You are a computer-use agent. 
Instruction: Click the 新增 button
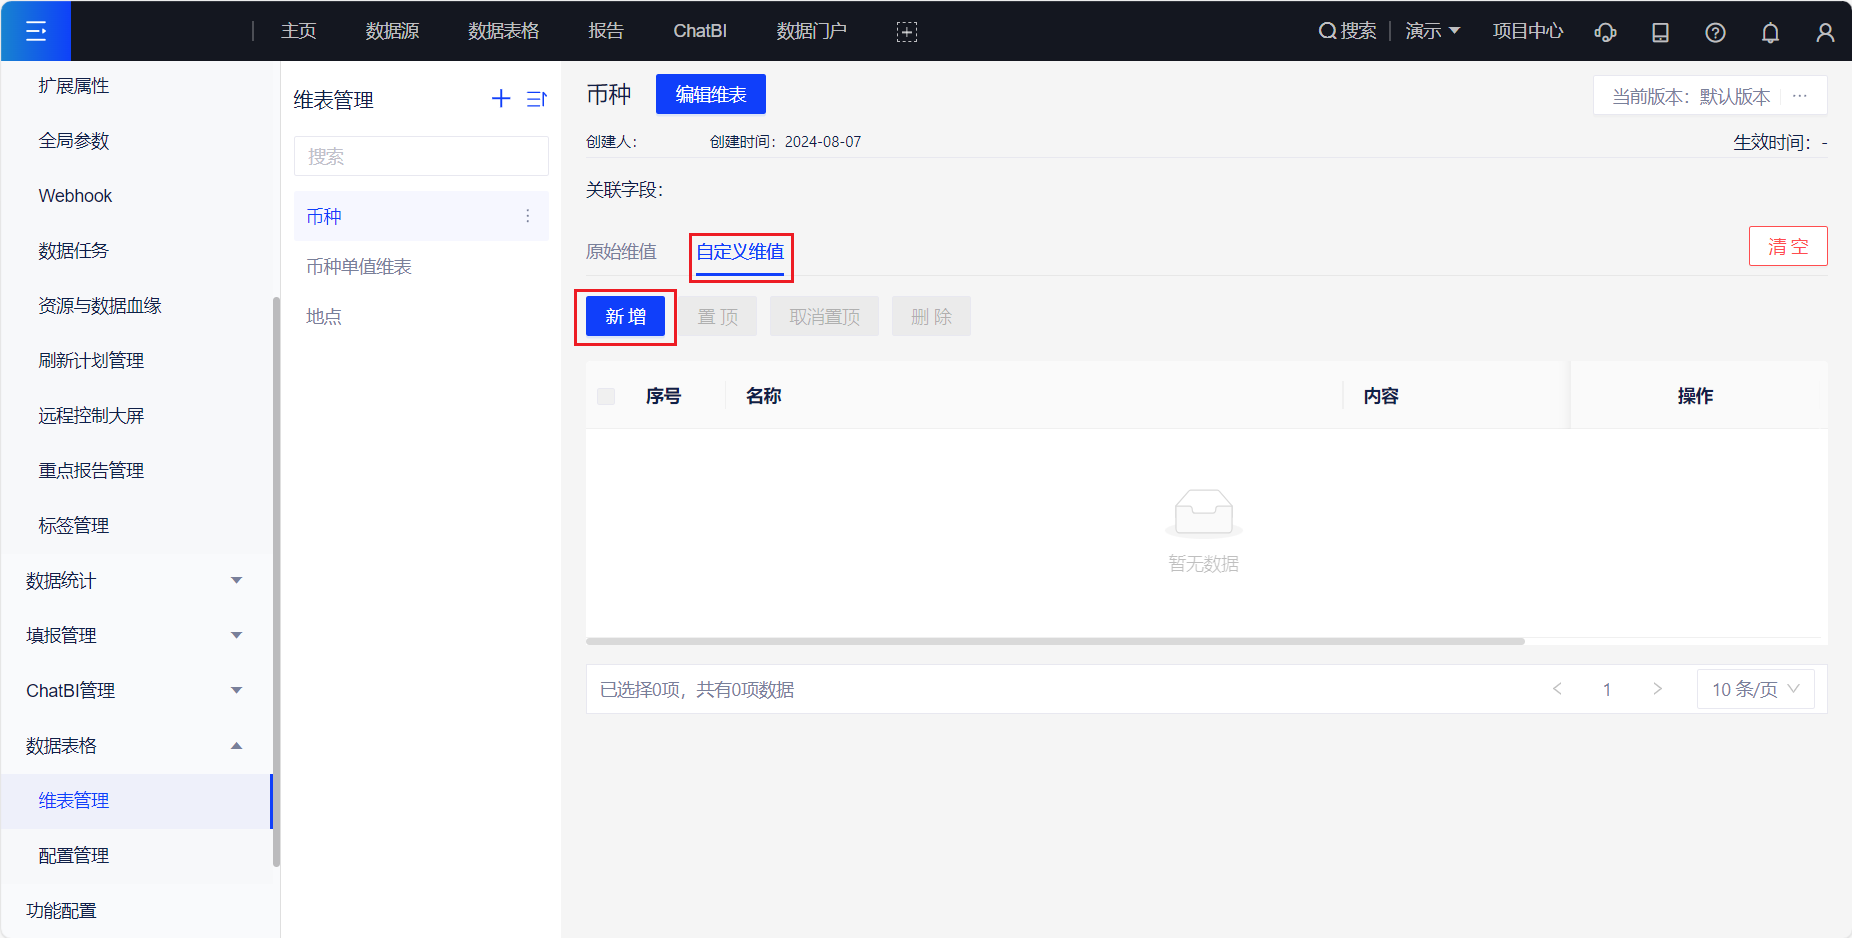point(625,317)
